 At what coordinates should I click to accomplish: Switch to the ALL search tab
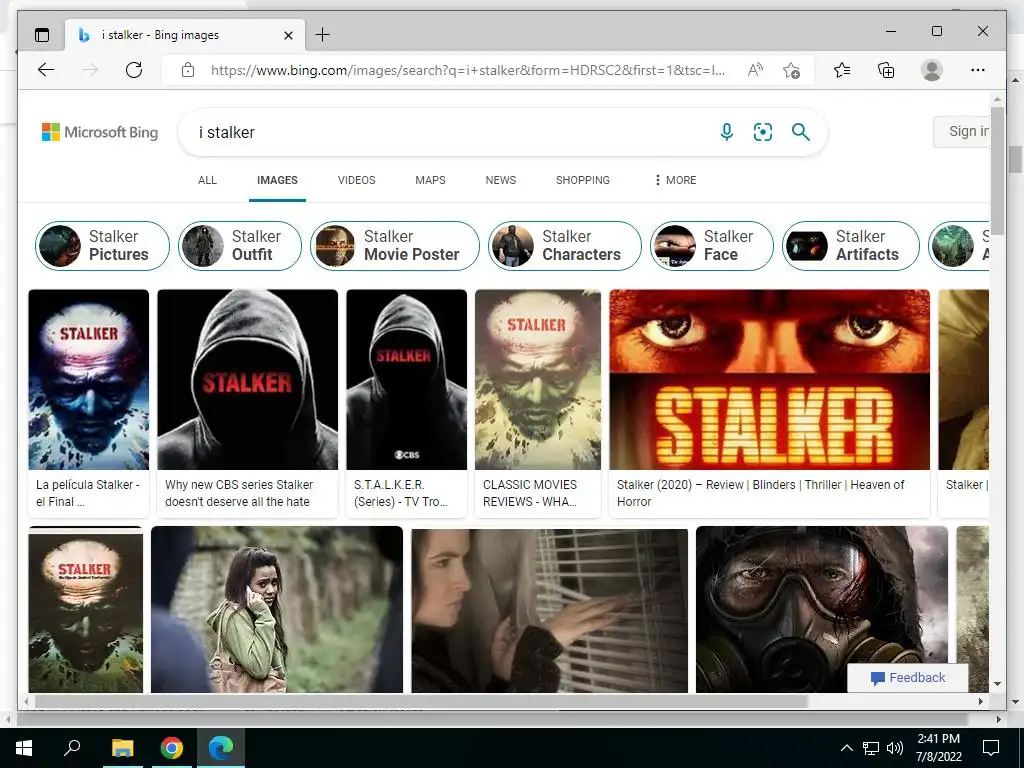(x=207, y=180)
